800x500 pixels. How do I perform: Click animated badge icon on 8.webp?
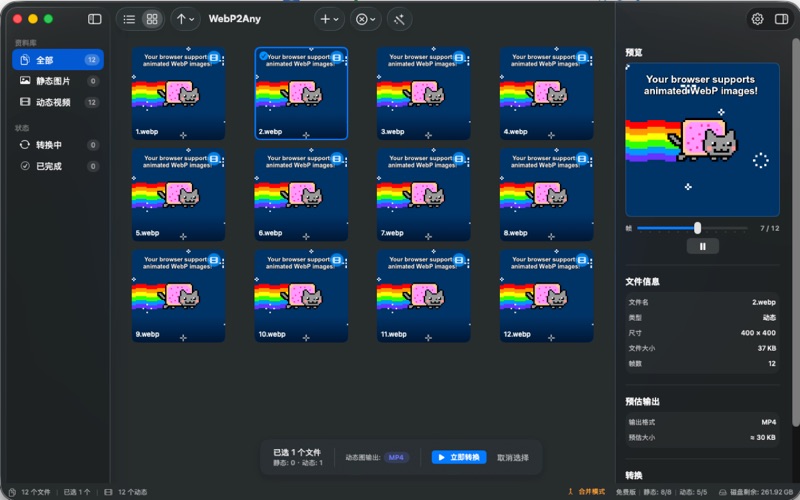582,159
